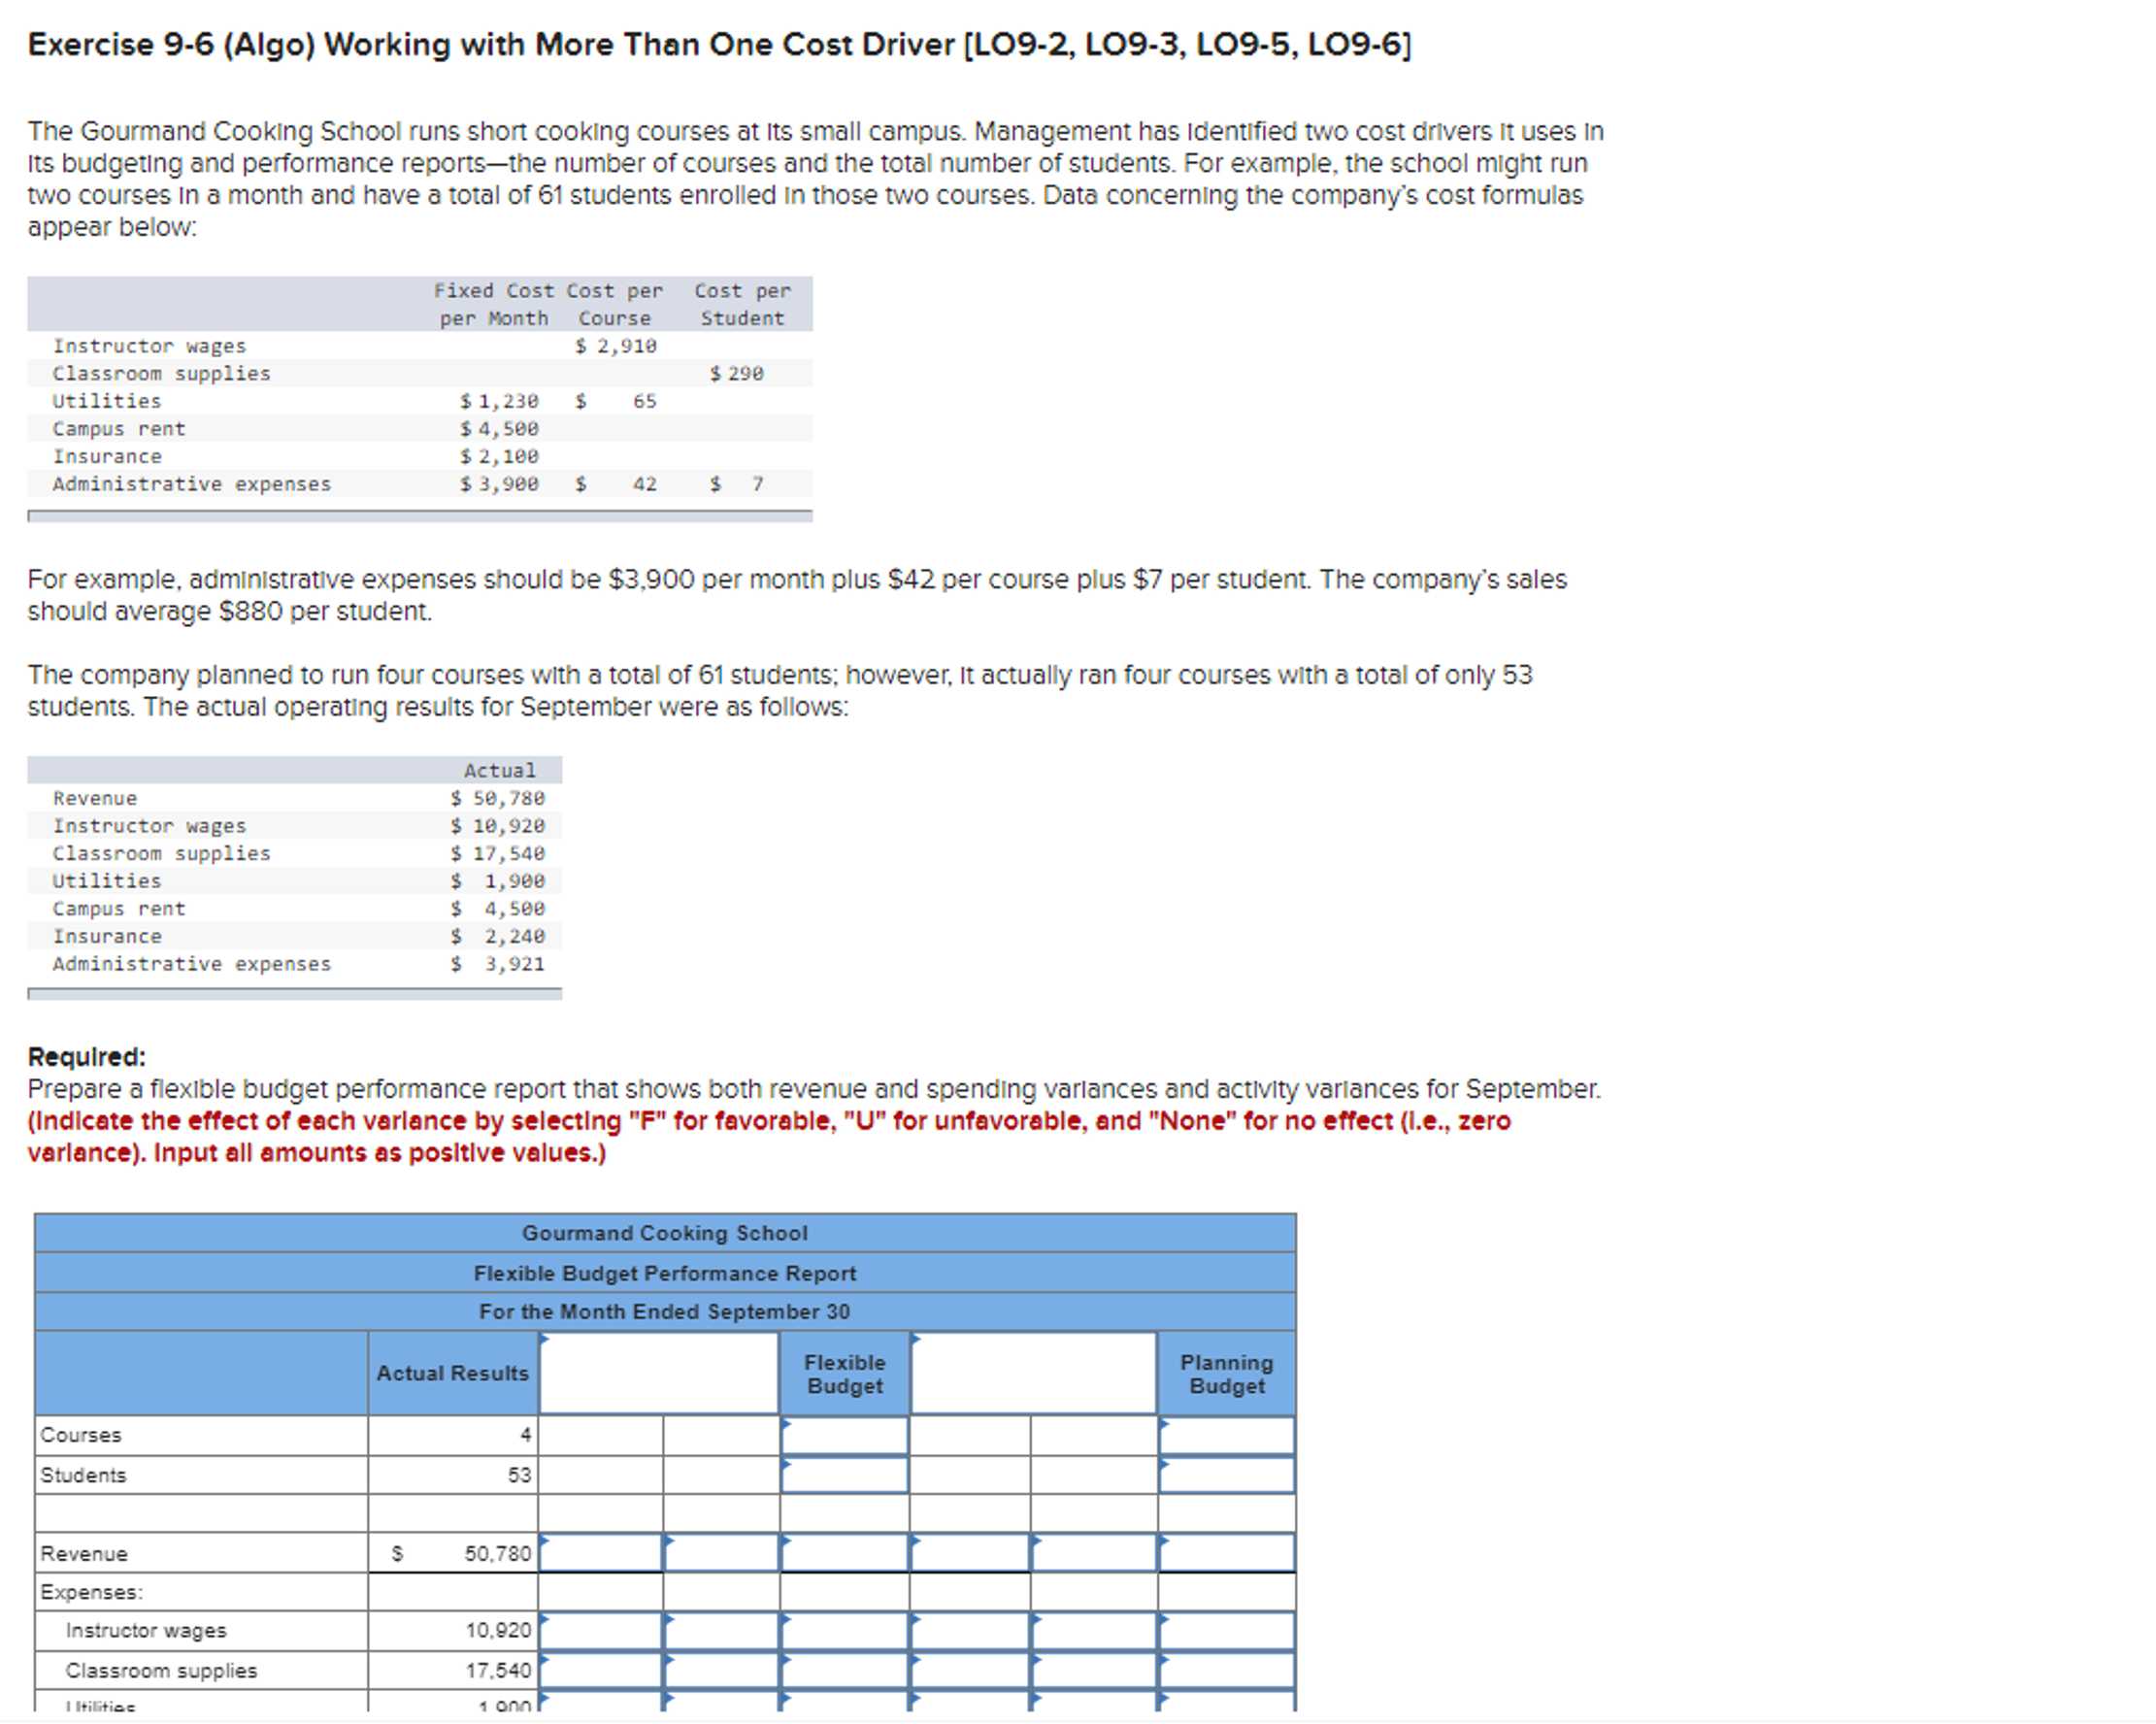This screenshot has height=1724, width=2156.
Task: Click Courses row Flexible Budget input
Action: [x=844, y=1435]
